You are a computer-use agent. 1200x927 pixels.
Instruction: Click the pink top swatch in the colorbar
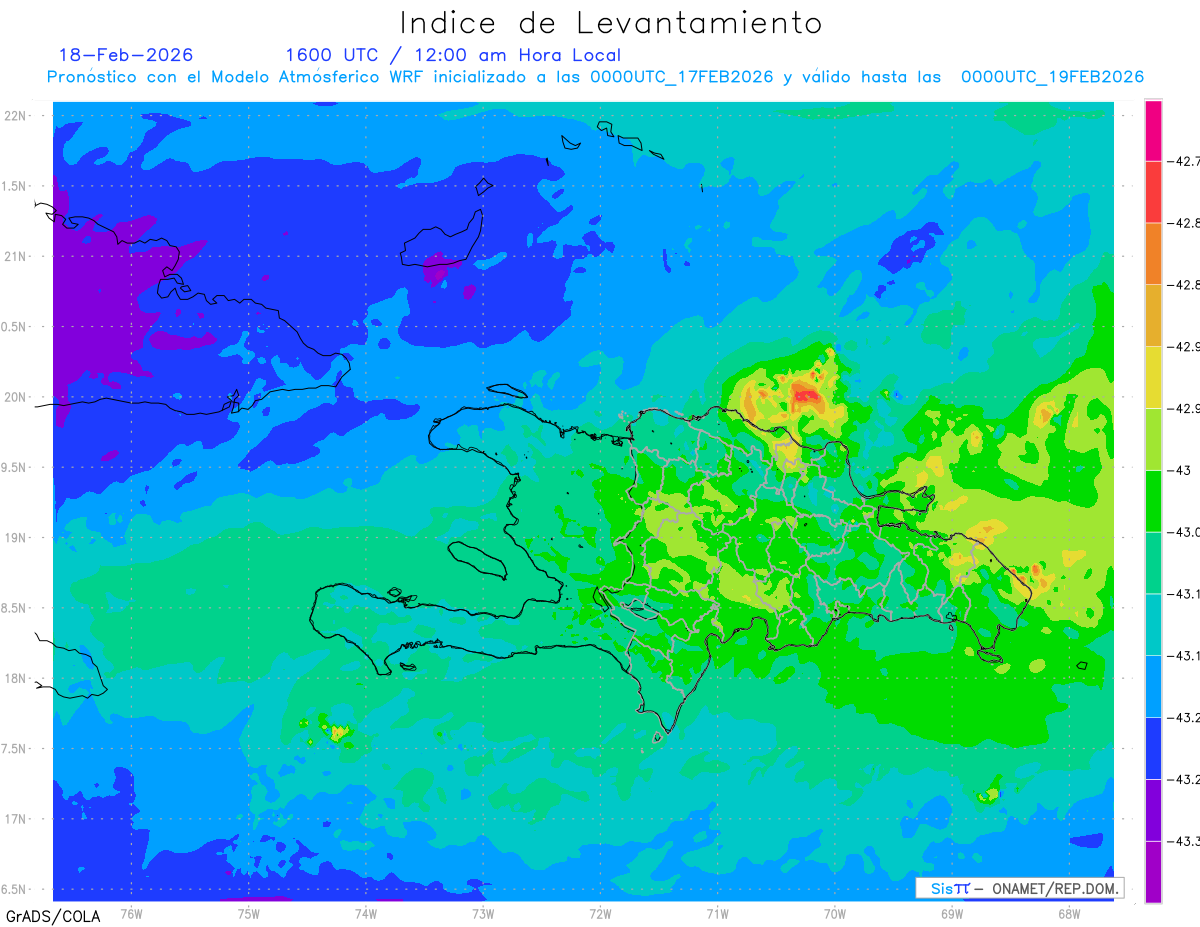1153,130
